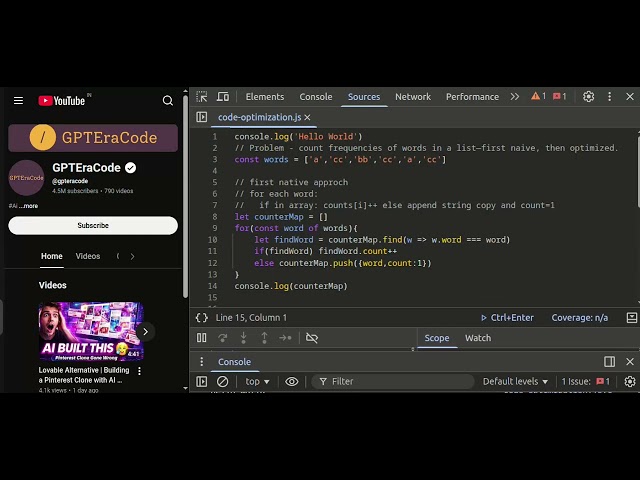Open the AI BUILT THIS video thumbnail

pos(91,331)
